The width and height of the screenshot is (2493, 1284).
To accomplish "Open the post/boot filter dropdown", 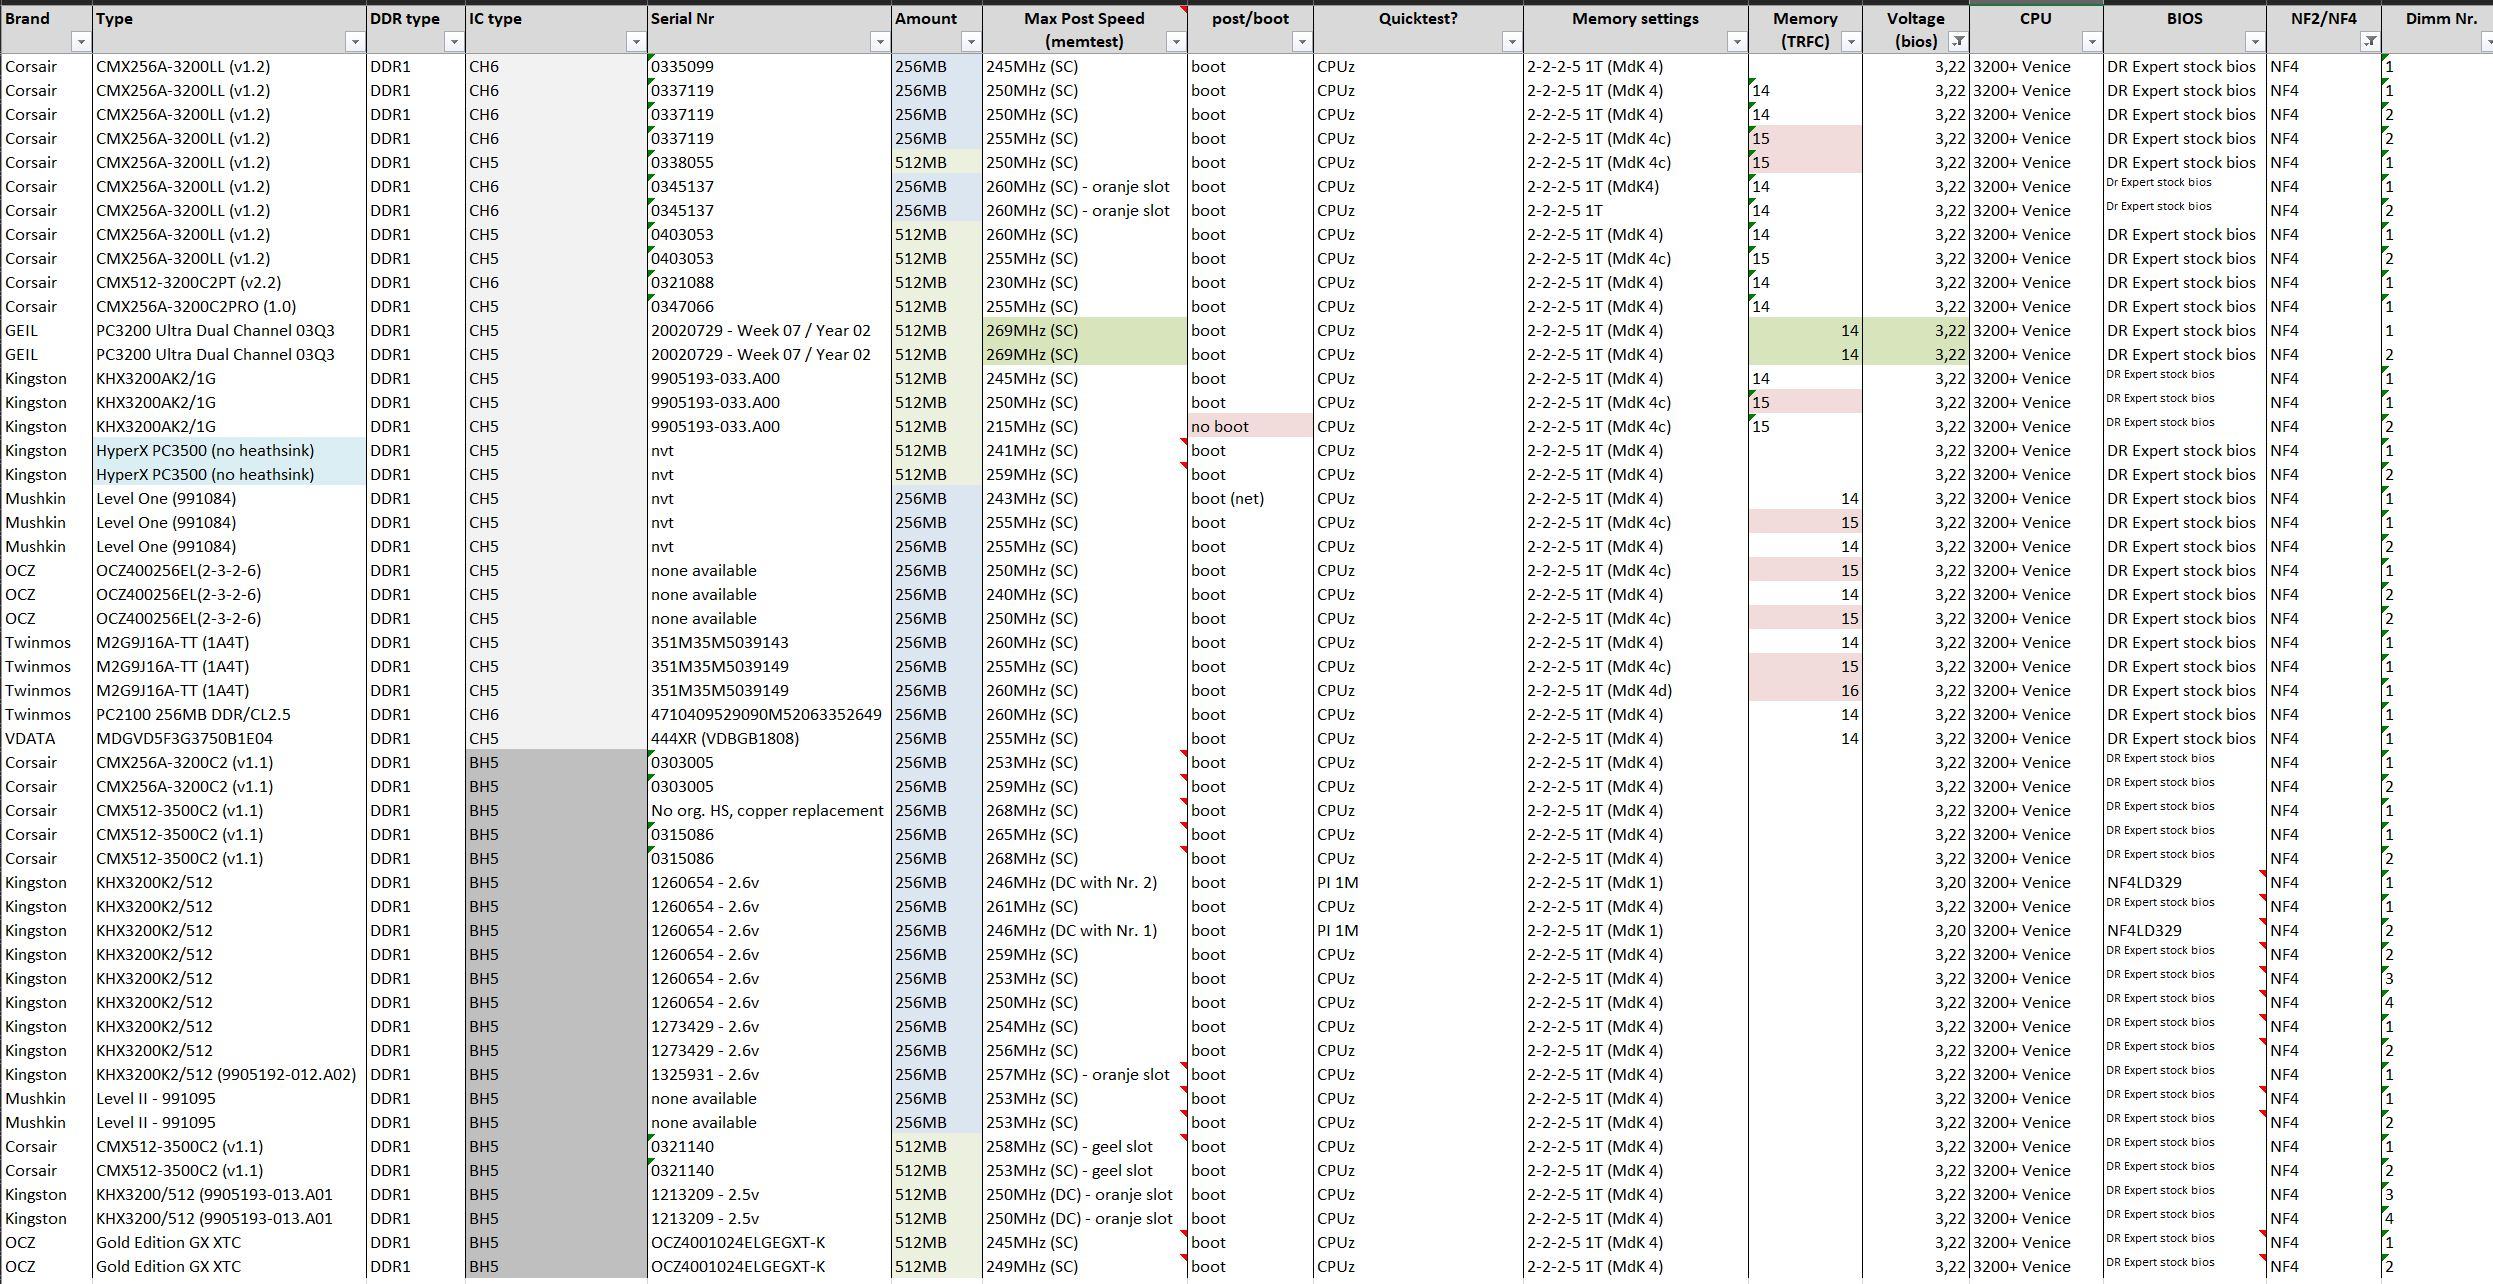I will [1301, 42].
